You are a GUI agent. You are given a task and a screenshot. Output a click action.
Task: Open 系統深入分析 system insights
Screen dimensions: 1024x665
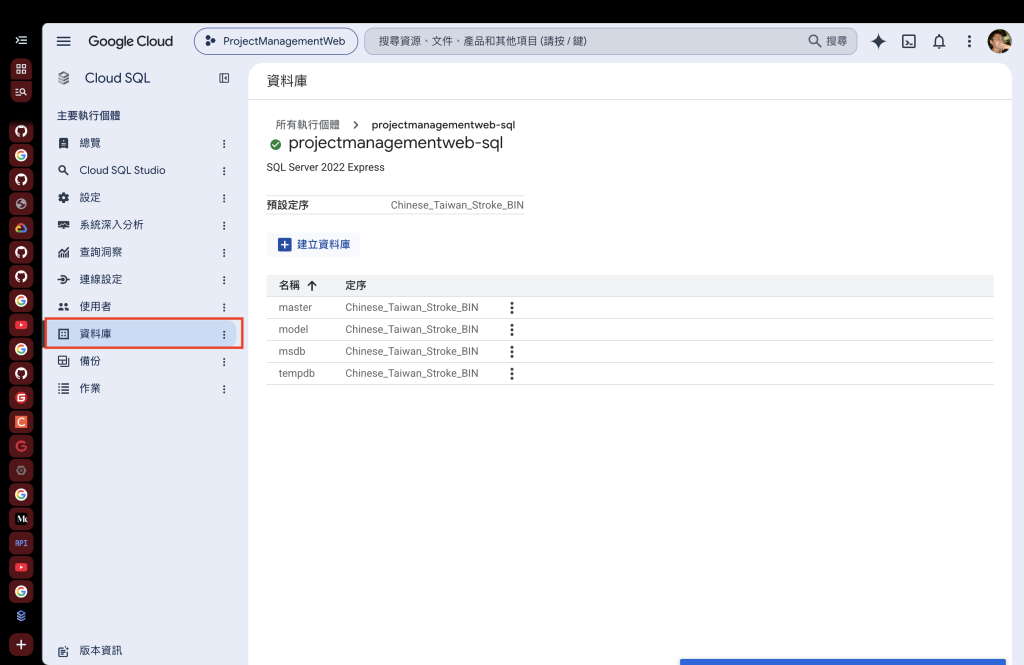pyautogui.click(x=111, y=225)
